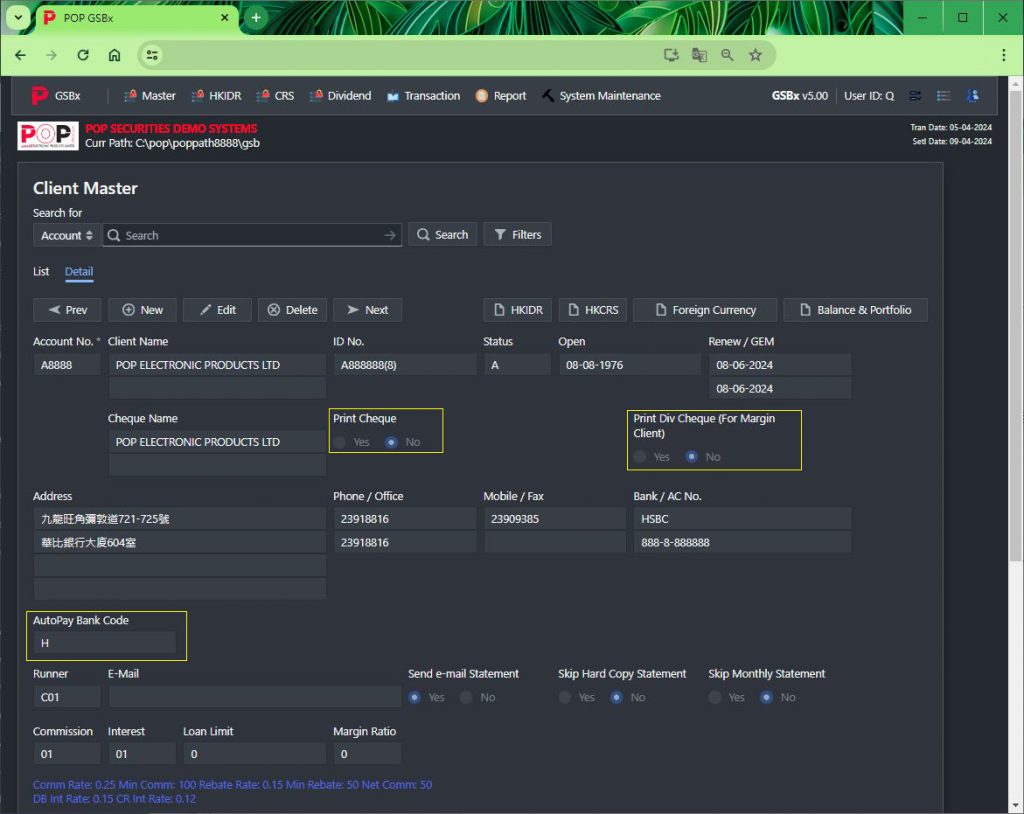Click the install app icon in address bar

pos(672,55)
